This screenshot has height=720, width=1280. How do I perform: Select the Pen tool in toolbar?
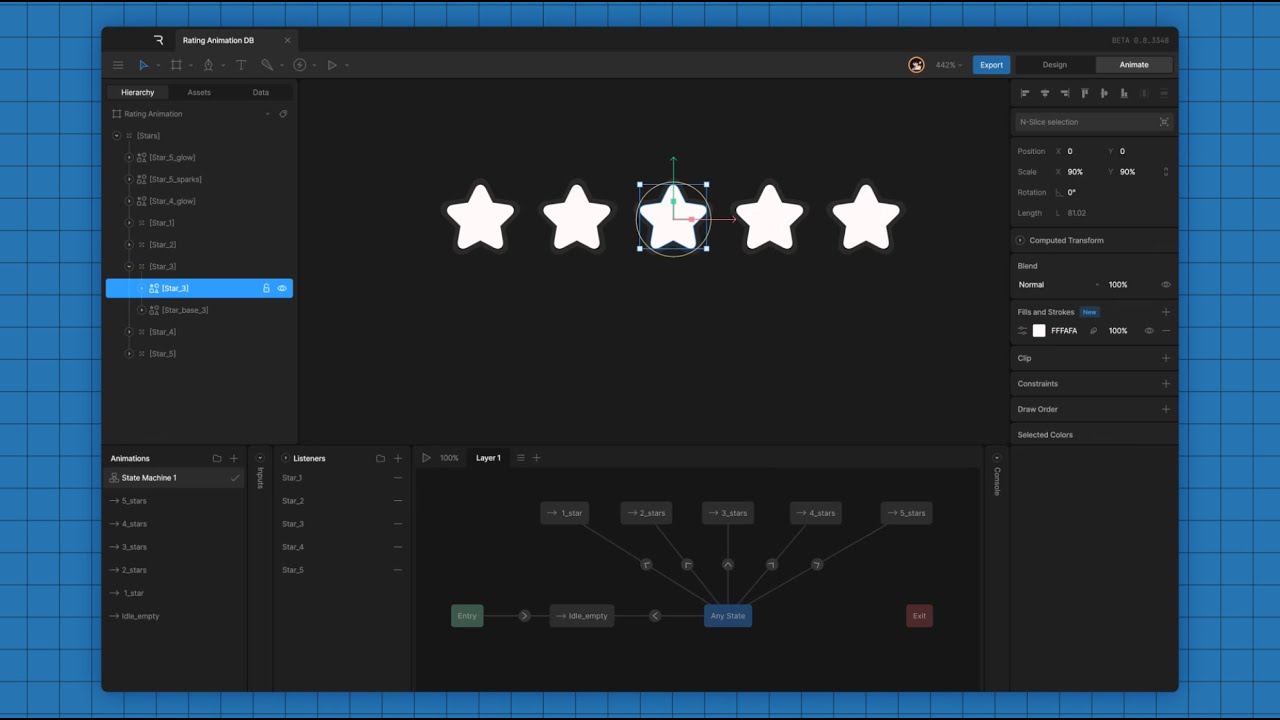208,65
